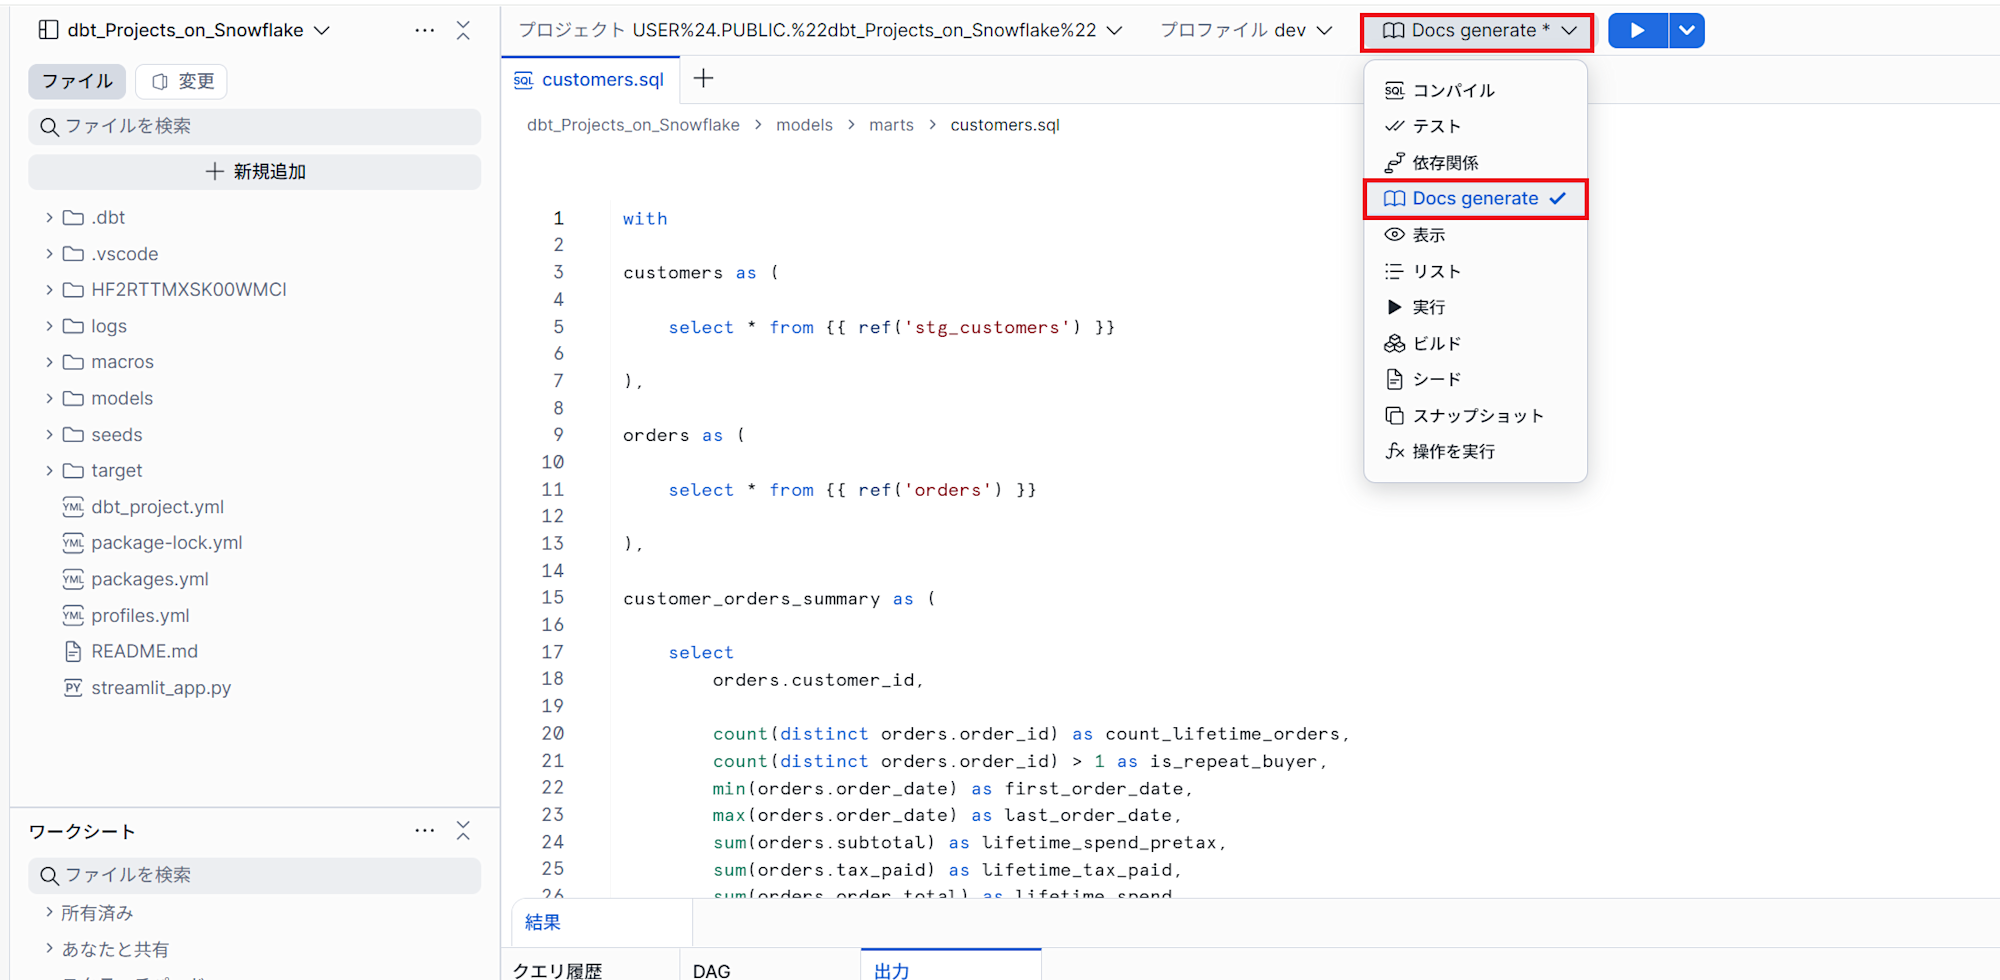This screenshot has height=980, width=2000.
Task: Choose 実行 from the command menu
Action: click(1475, 307)
